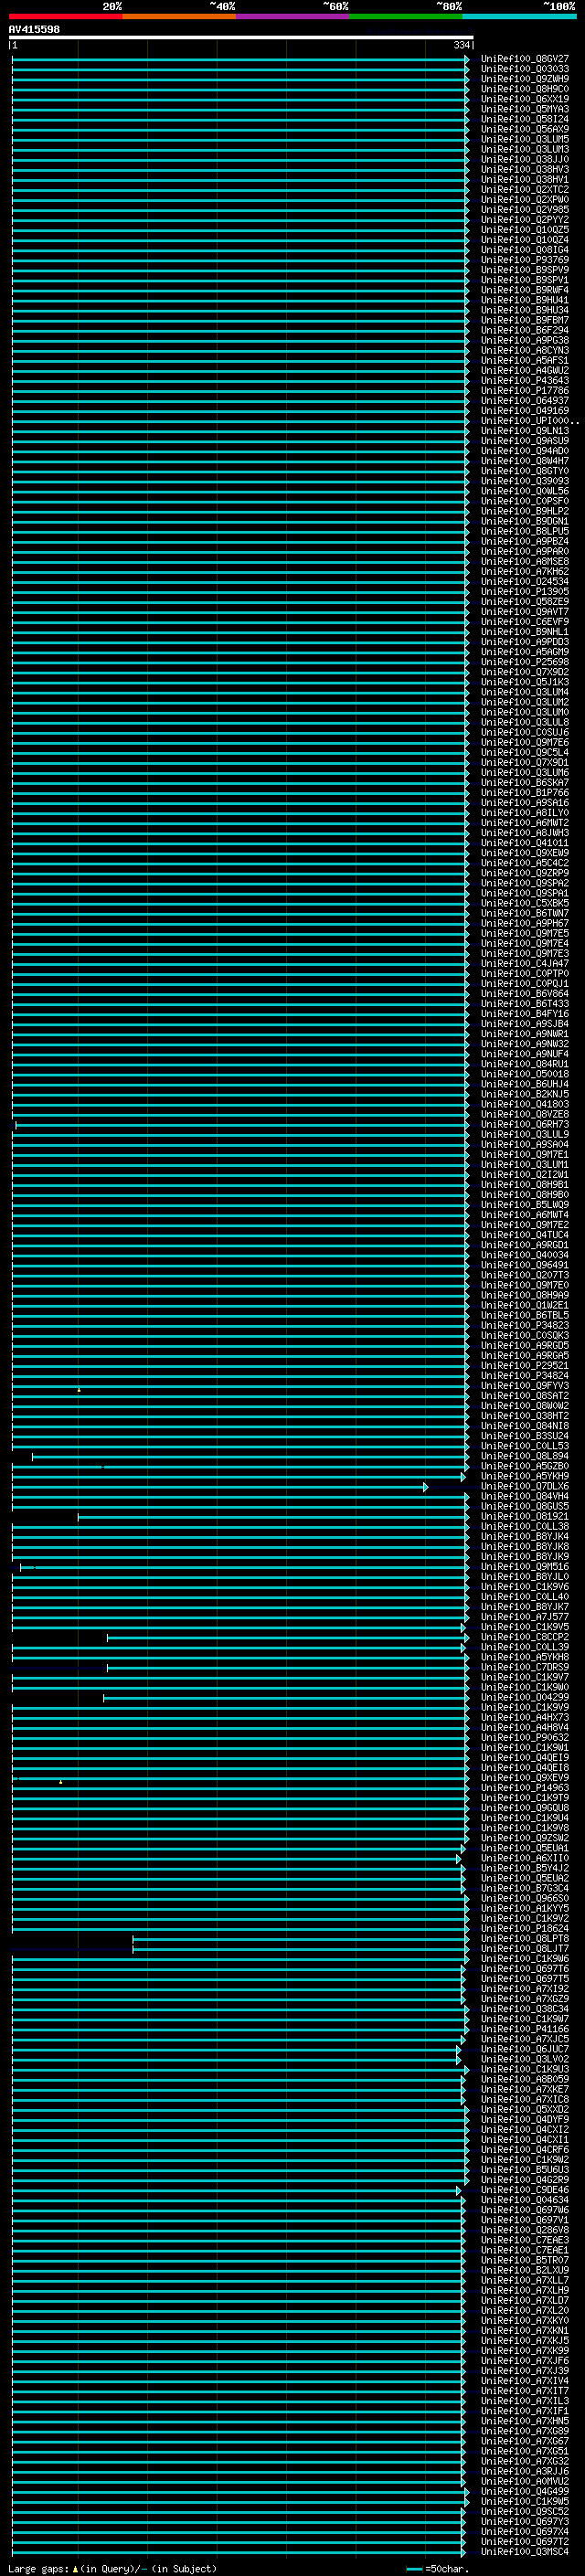585x2576 pixels.
Task: Click the red 20% identity legend segment
Action: 66,16
